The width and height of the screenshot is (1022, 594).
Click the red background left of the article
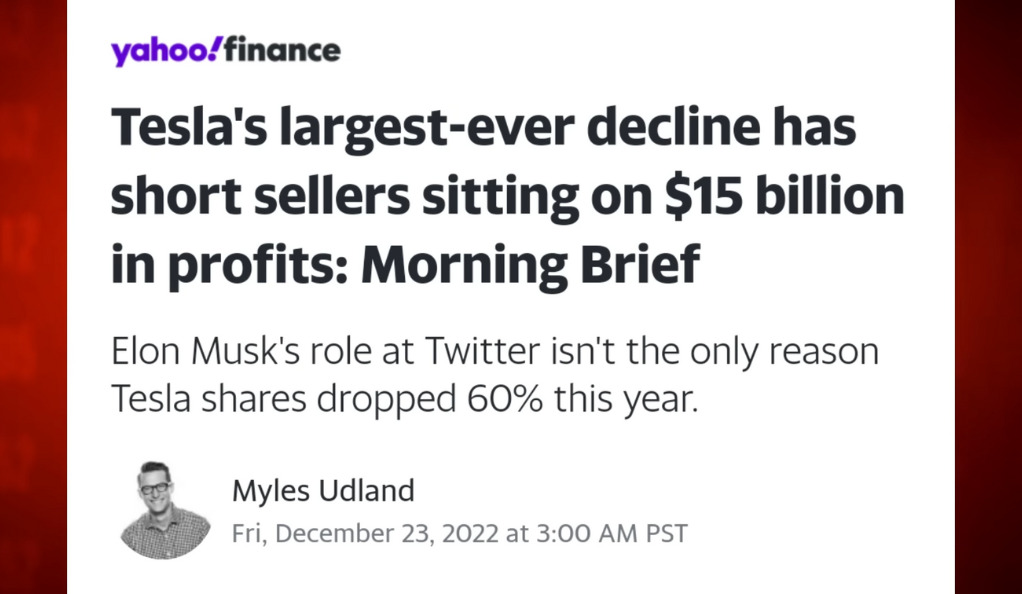pos(33,297)
